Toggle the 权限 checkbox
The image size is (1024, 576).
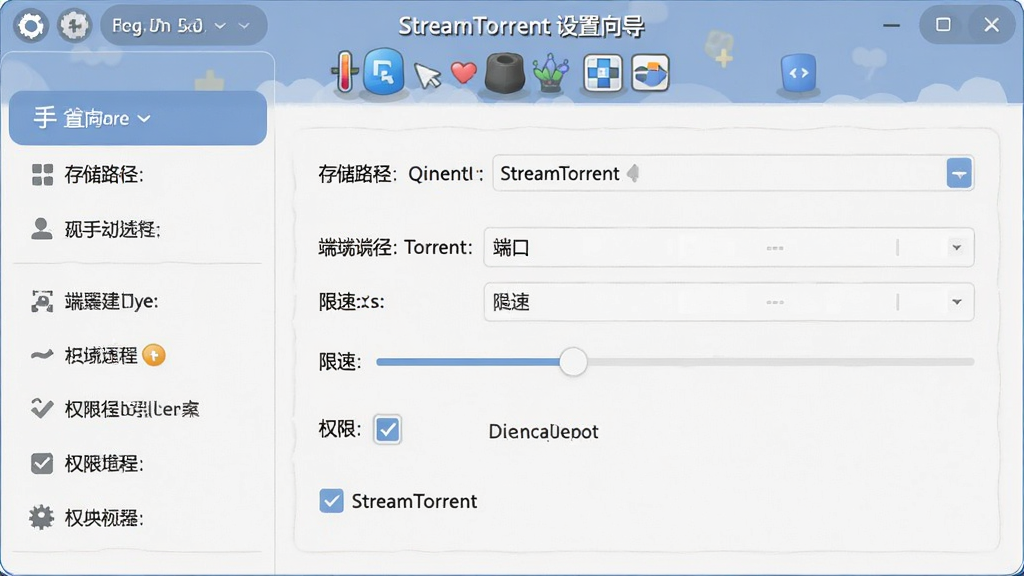[387, 430]
